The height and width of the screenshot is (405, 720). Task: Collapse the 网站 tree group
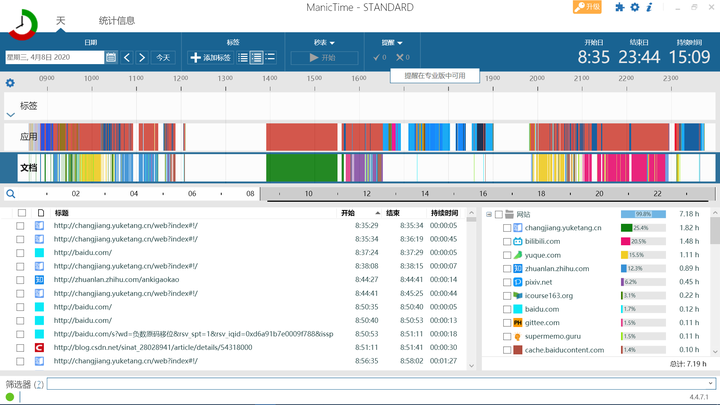pos(489,214)
